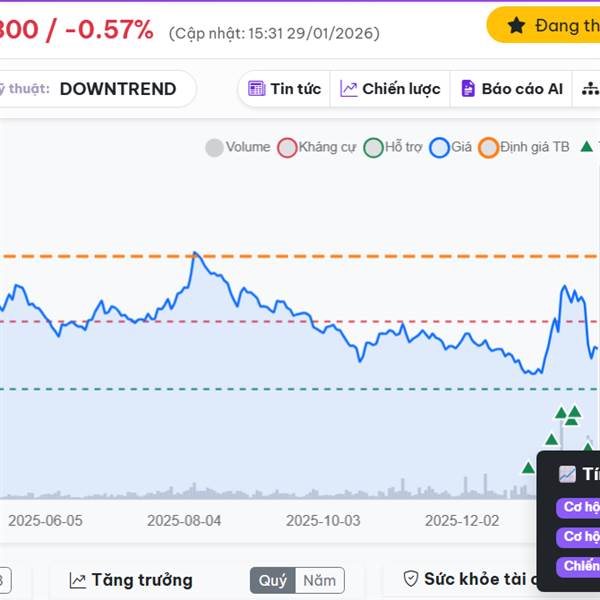Toggle the Hỗ trợ support line legend
The height and width of the screenshot is (600, 600).
click(x=394, y=147)
